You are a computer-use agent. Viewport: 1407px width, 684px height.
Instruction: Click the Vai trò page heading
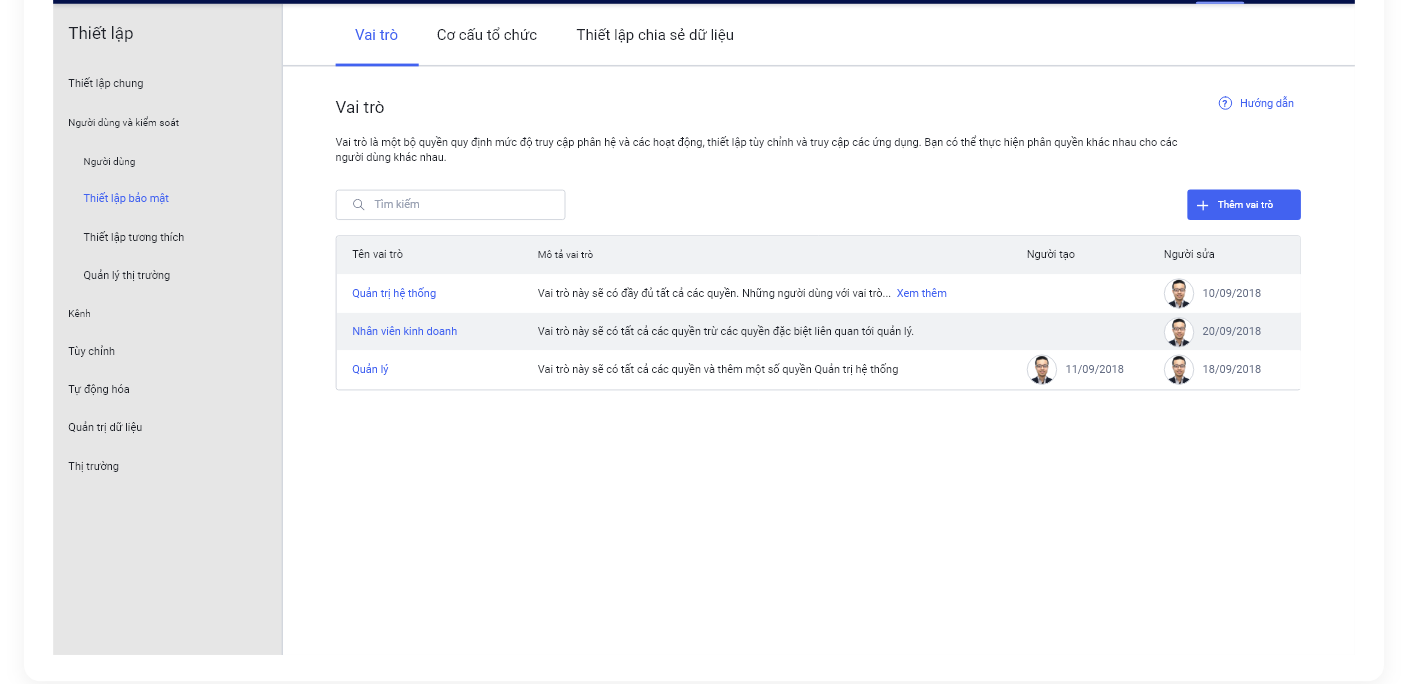click(x=360, y=108)
